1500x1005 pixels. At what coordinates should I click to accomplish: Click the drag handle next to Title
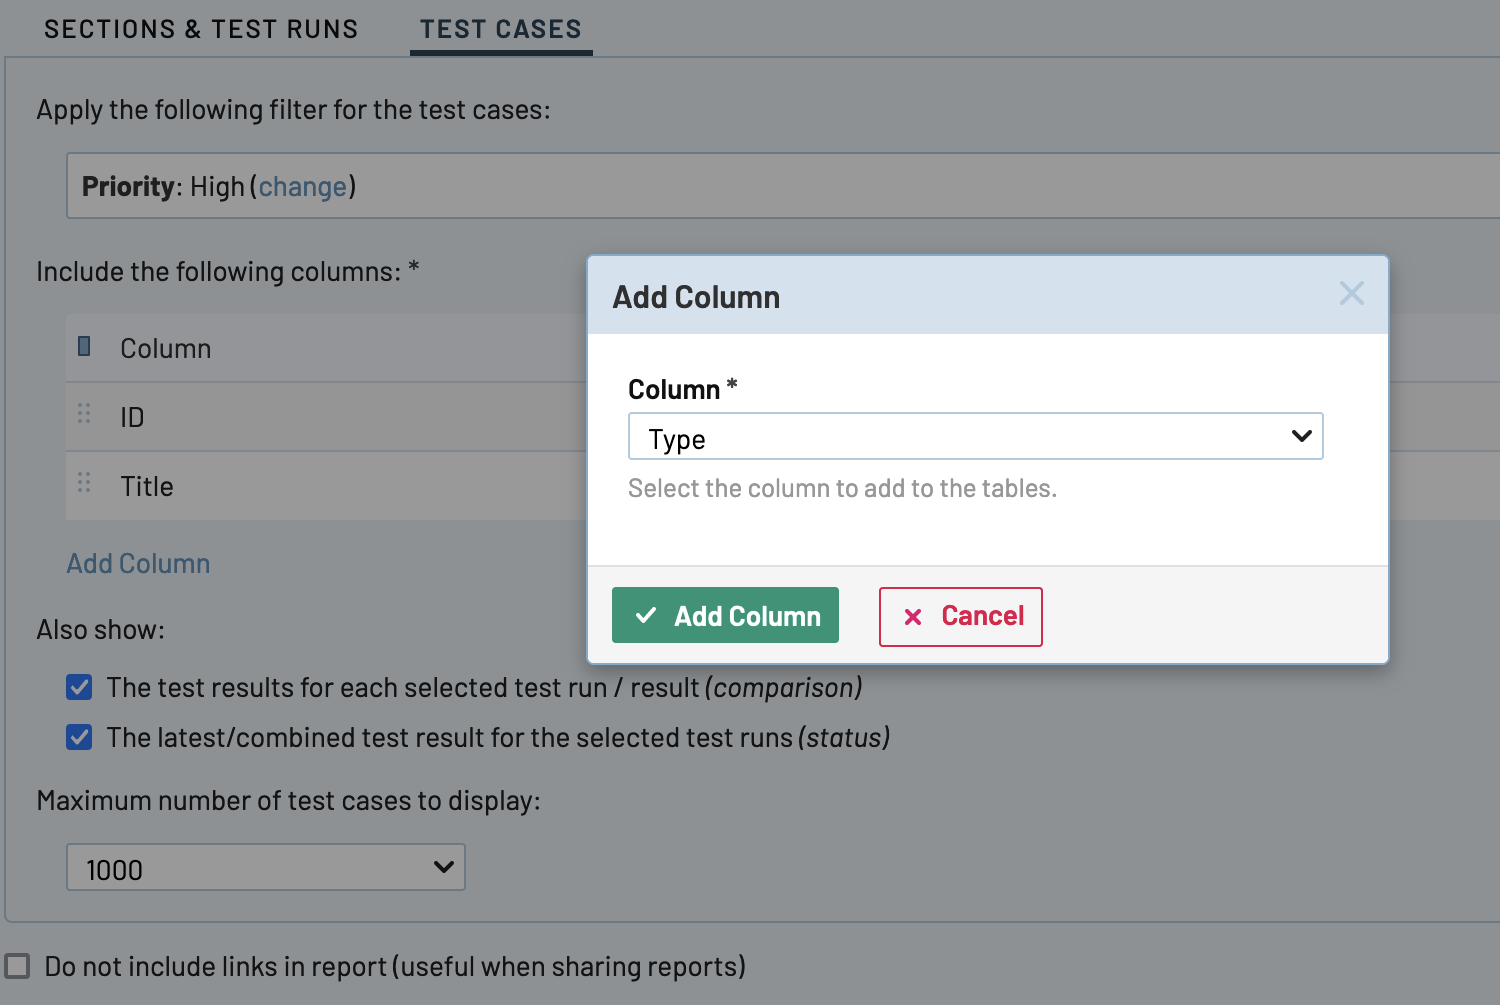coord(84,484)
